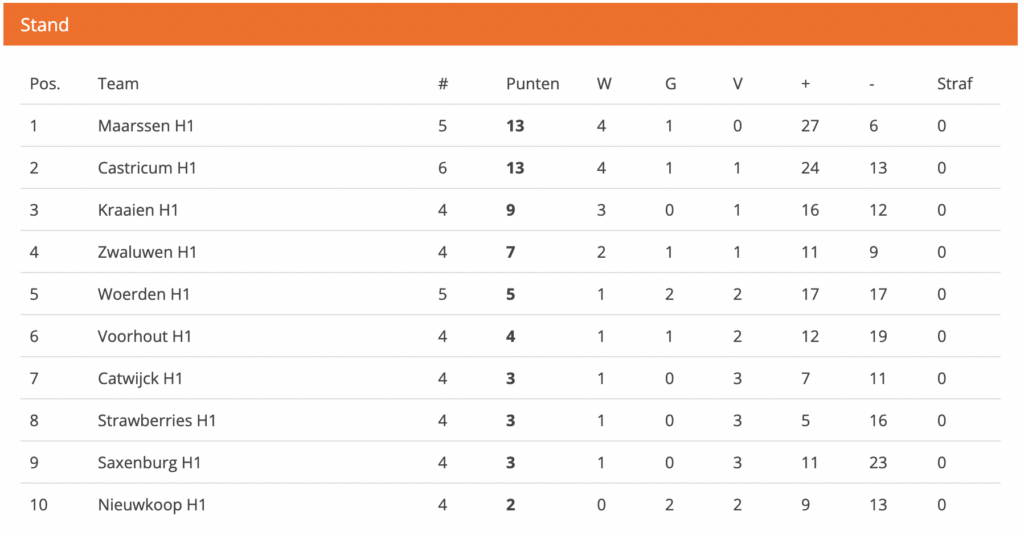Screen dimensions: 1024x536
Task: Select the Zwaluwen H1 row
Action: (510, 252)
